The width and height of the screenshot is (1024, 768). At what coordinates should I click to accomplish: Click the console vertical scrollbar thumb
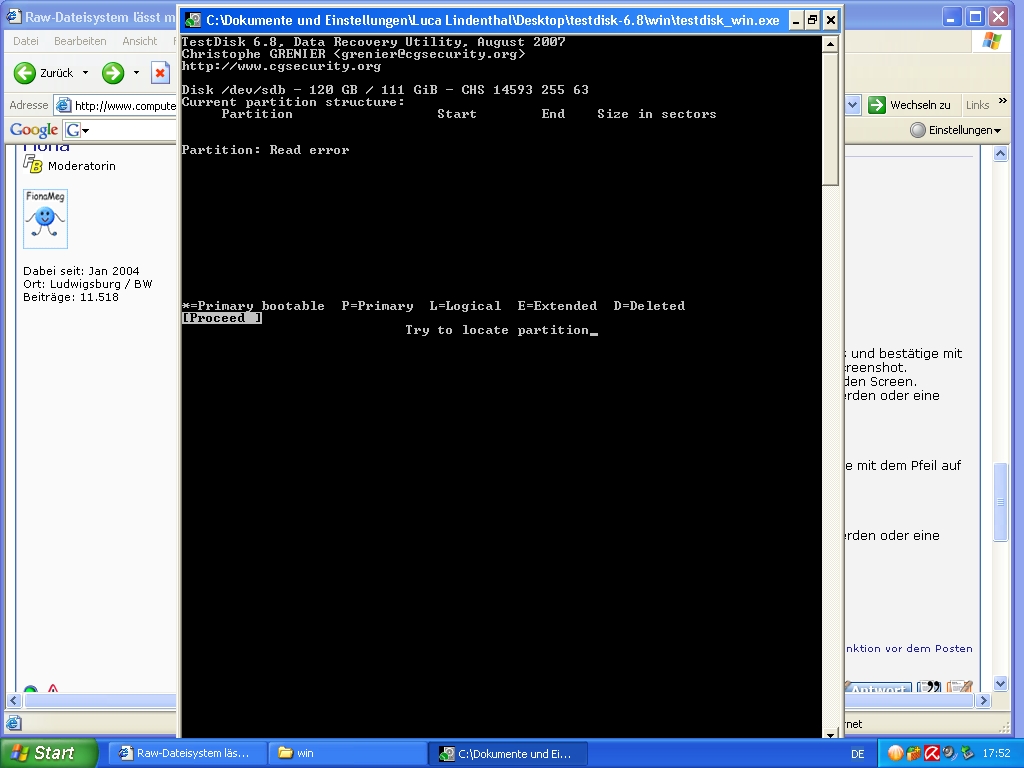[x=830, y=119]
